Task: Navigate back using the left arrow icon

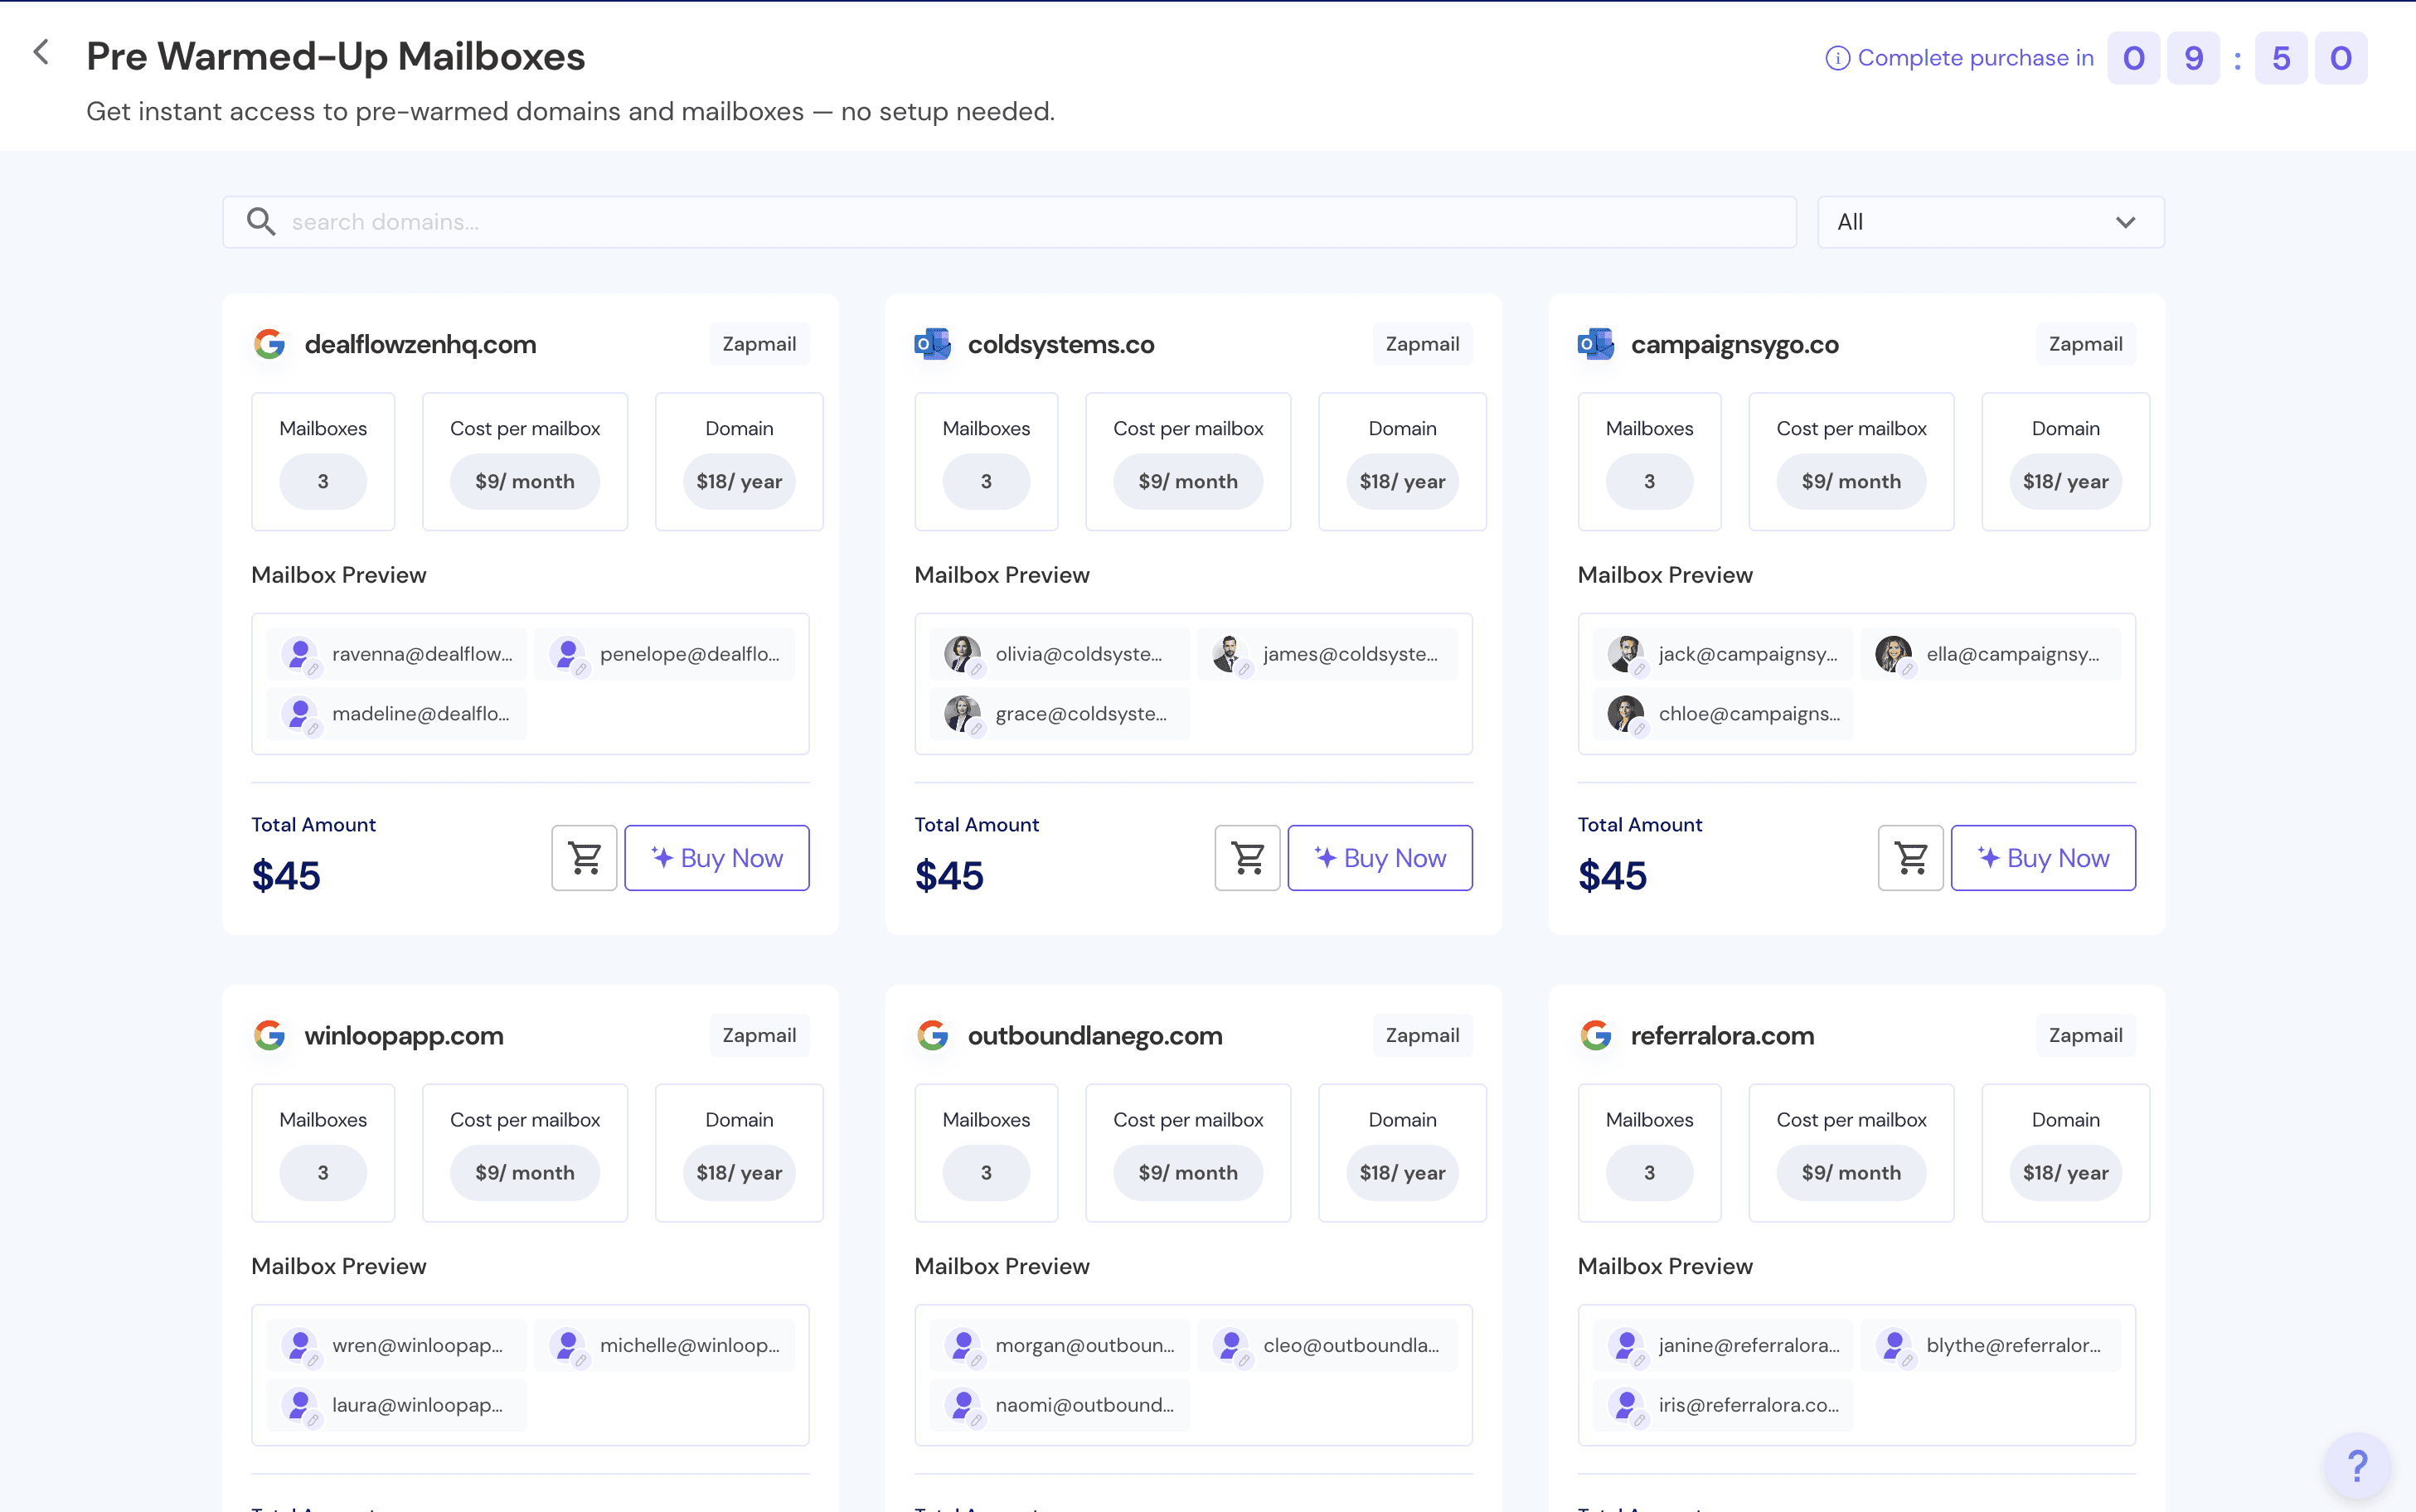Action: coord(41,52)
